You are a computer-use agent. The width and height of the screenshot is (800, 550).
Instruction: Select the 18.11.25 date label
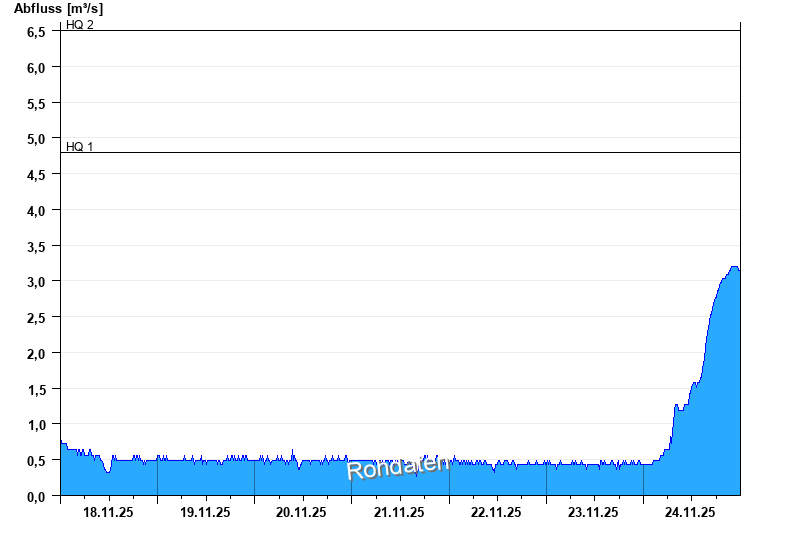coord(108,512)
